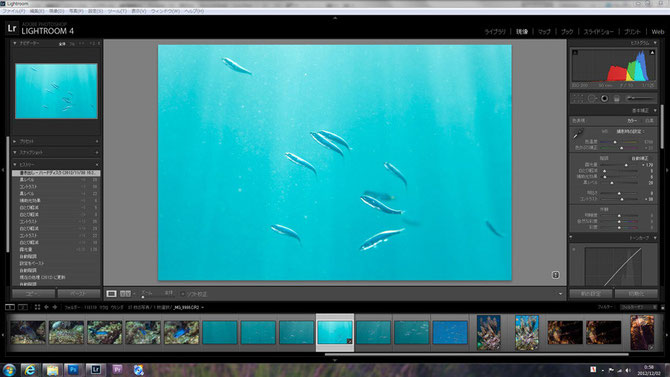The width and height of the screenshot is (670, 377).
Task: Open before/after comparison view icon
Action: click(125, 294)
